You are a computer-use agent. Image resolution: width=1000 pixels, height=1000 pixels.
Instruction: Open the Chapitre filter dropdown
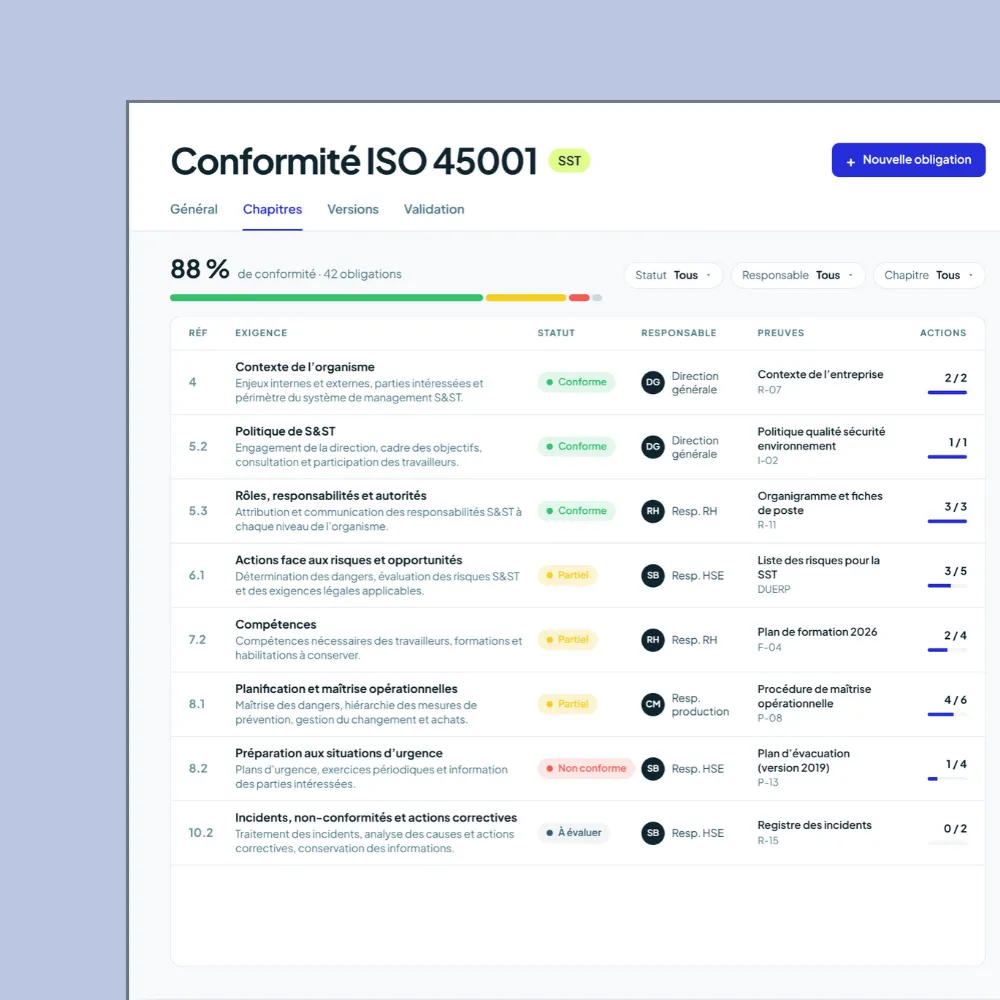(x=929, y=276)
